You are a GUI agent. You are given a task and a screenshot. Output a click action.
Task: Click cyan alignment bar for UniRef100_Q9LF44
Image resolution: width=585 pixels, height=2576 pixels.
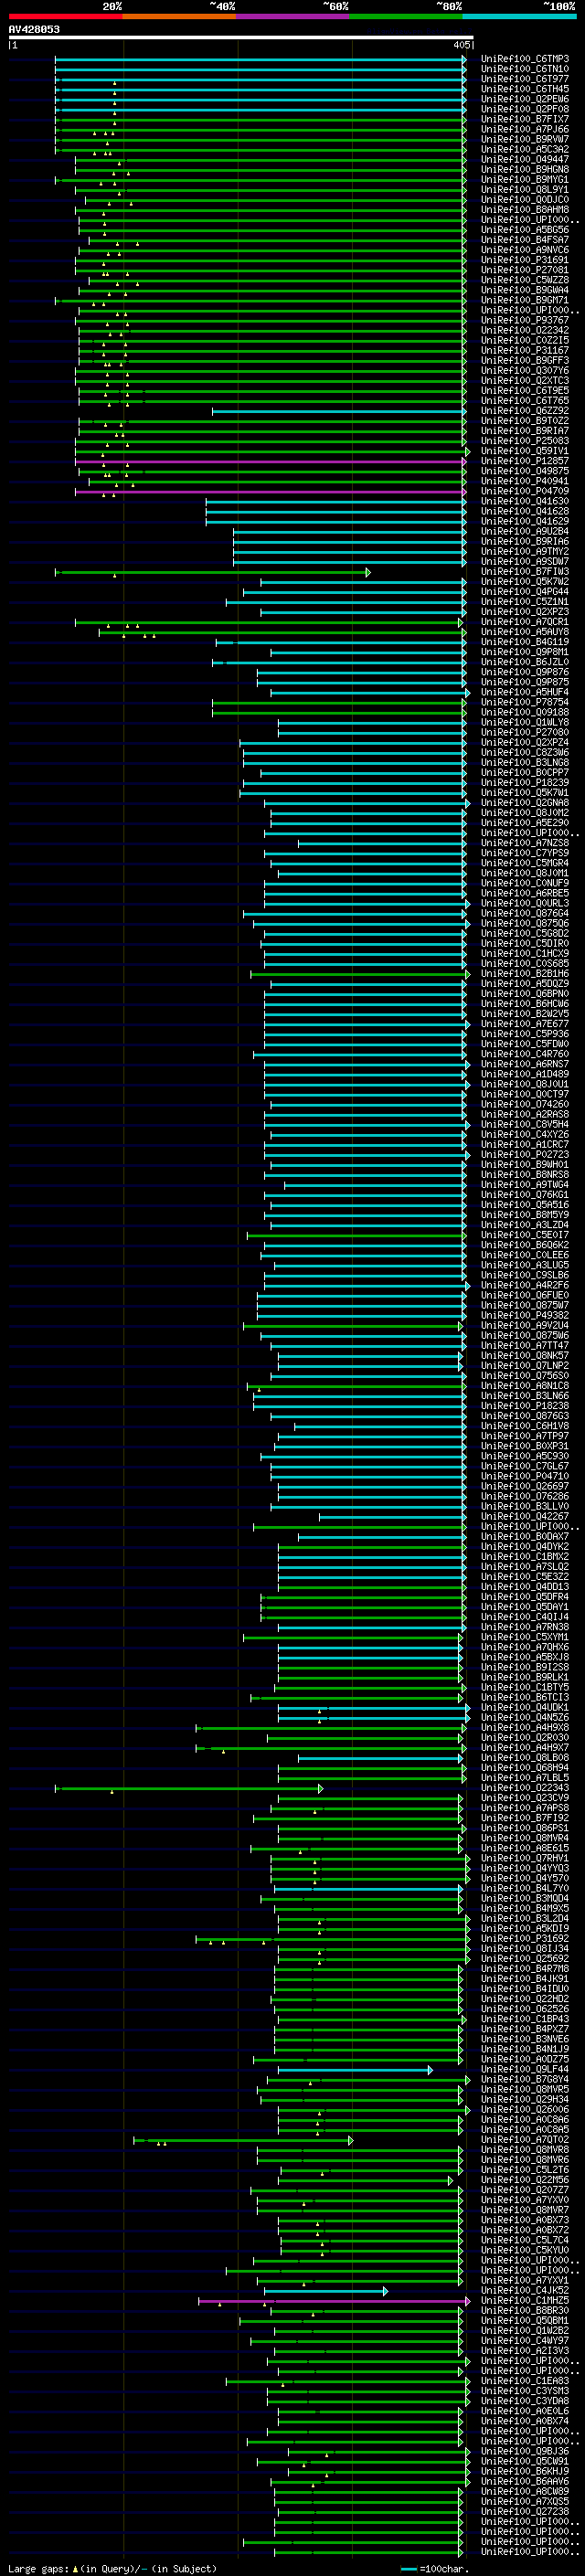(x=355, y=2070)
